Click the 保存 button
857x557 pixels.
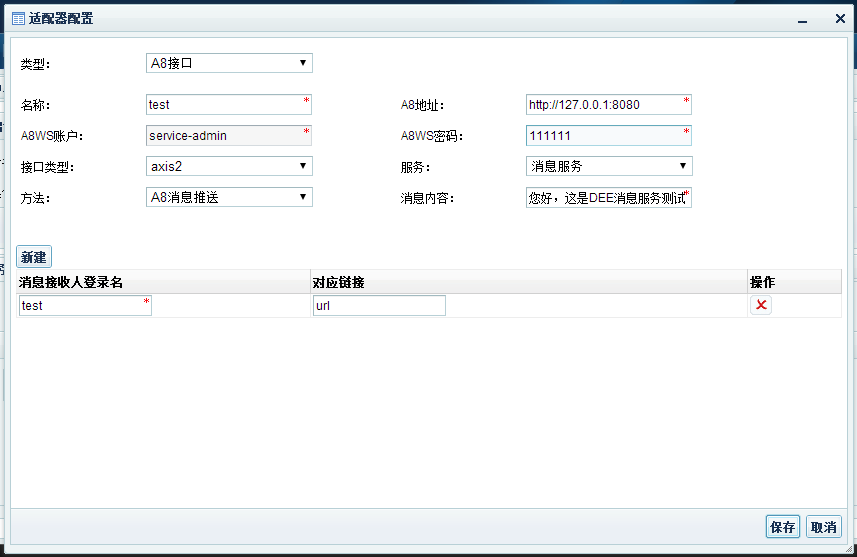point(783,527)
